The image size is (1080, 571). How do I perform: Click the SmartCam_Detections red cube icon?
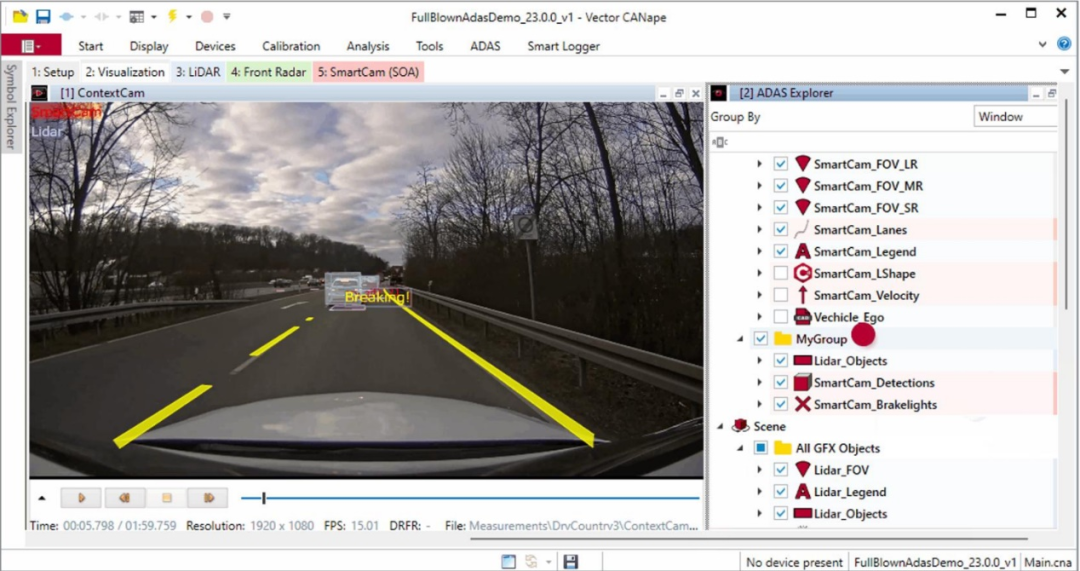tap(802, 382)
